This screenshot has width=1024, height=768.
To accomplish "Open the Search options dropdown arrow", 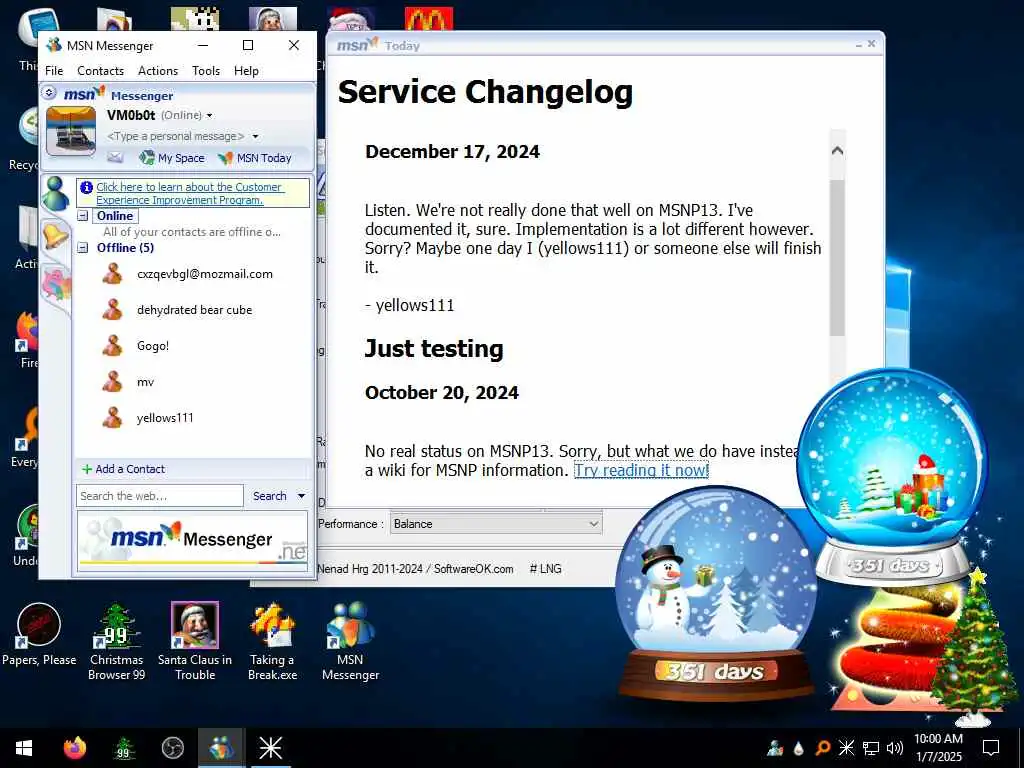I will coord(301,496).
